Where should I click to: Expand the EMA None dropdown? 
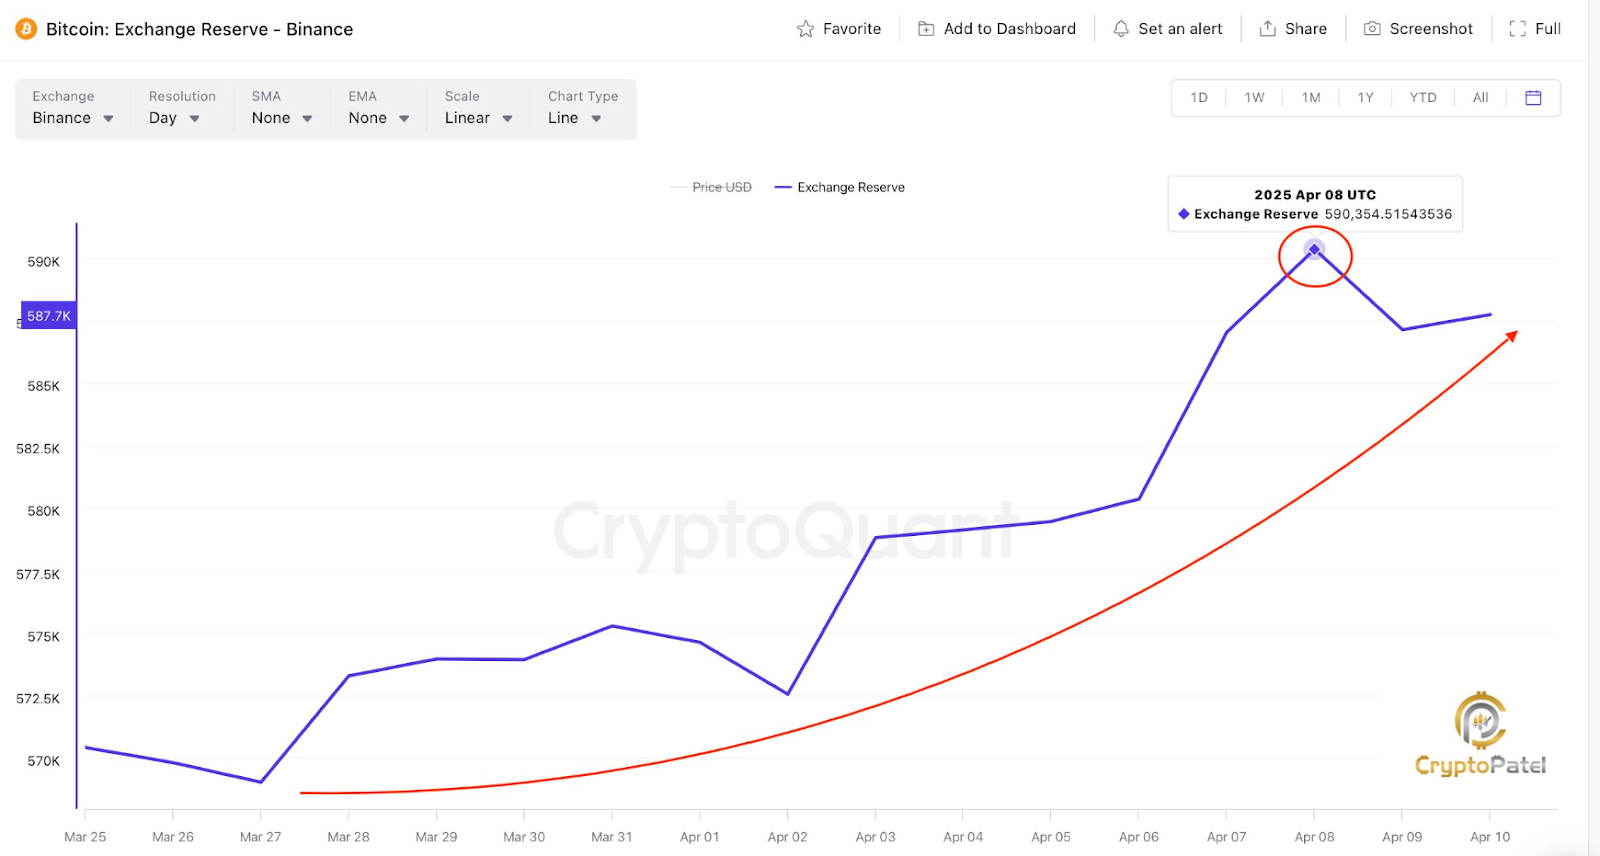tap(379, 108)
